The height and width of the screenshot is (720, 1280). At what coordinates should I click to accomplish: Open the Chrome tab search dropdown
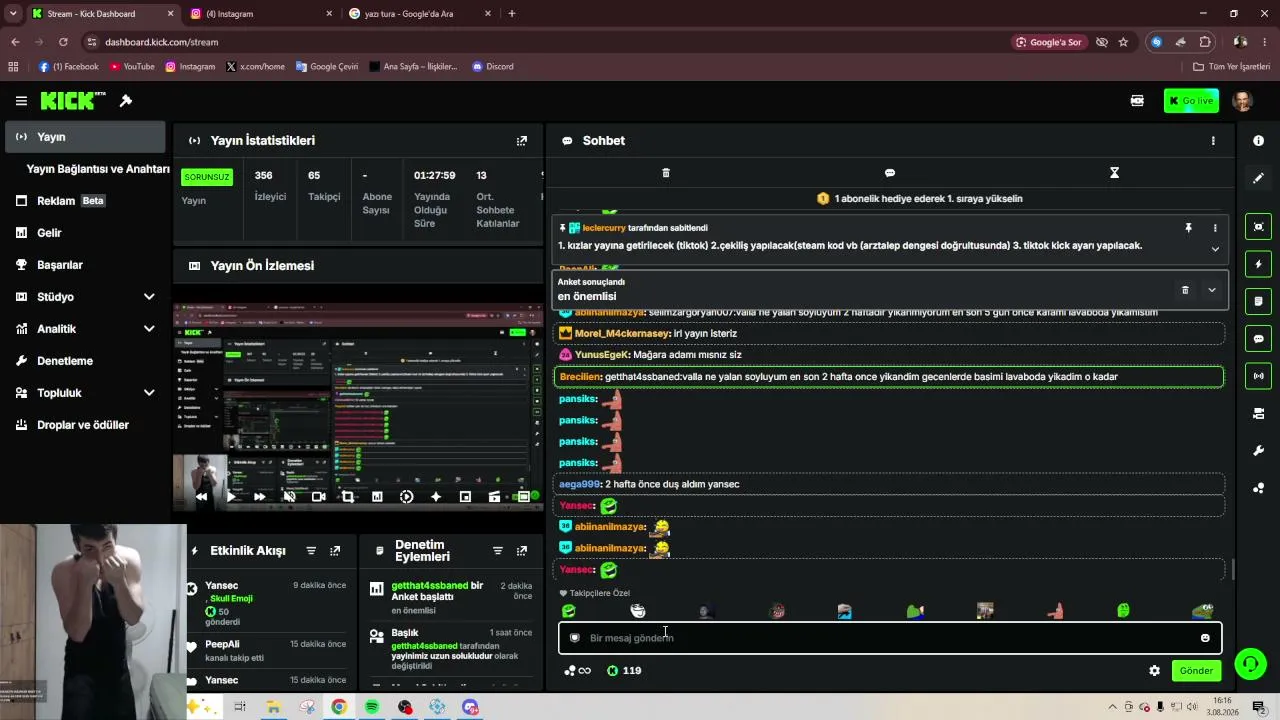(13, 14)
